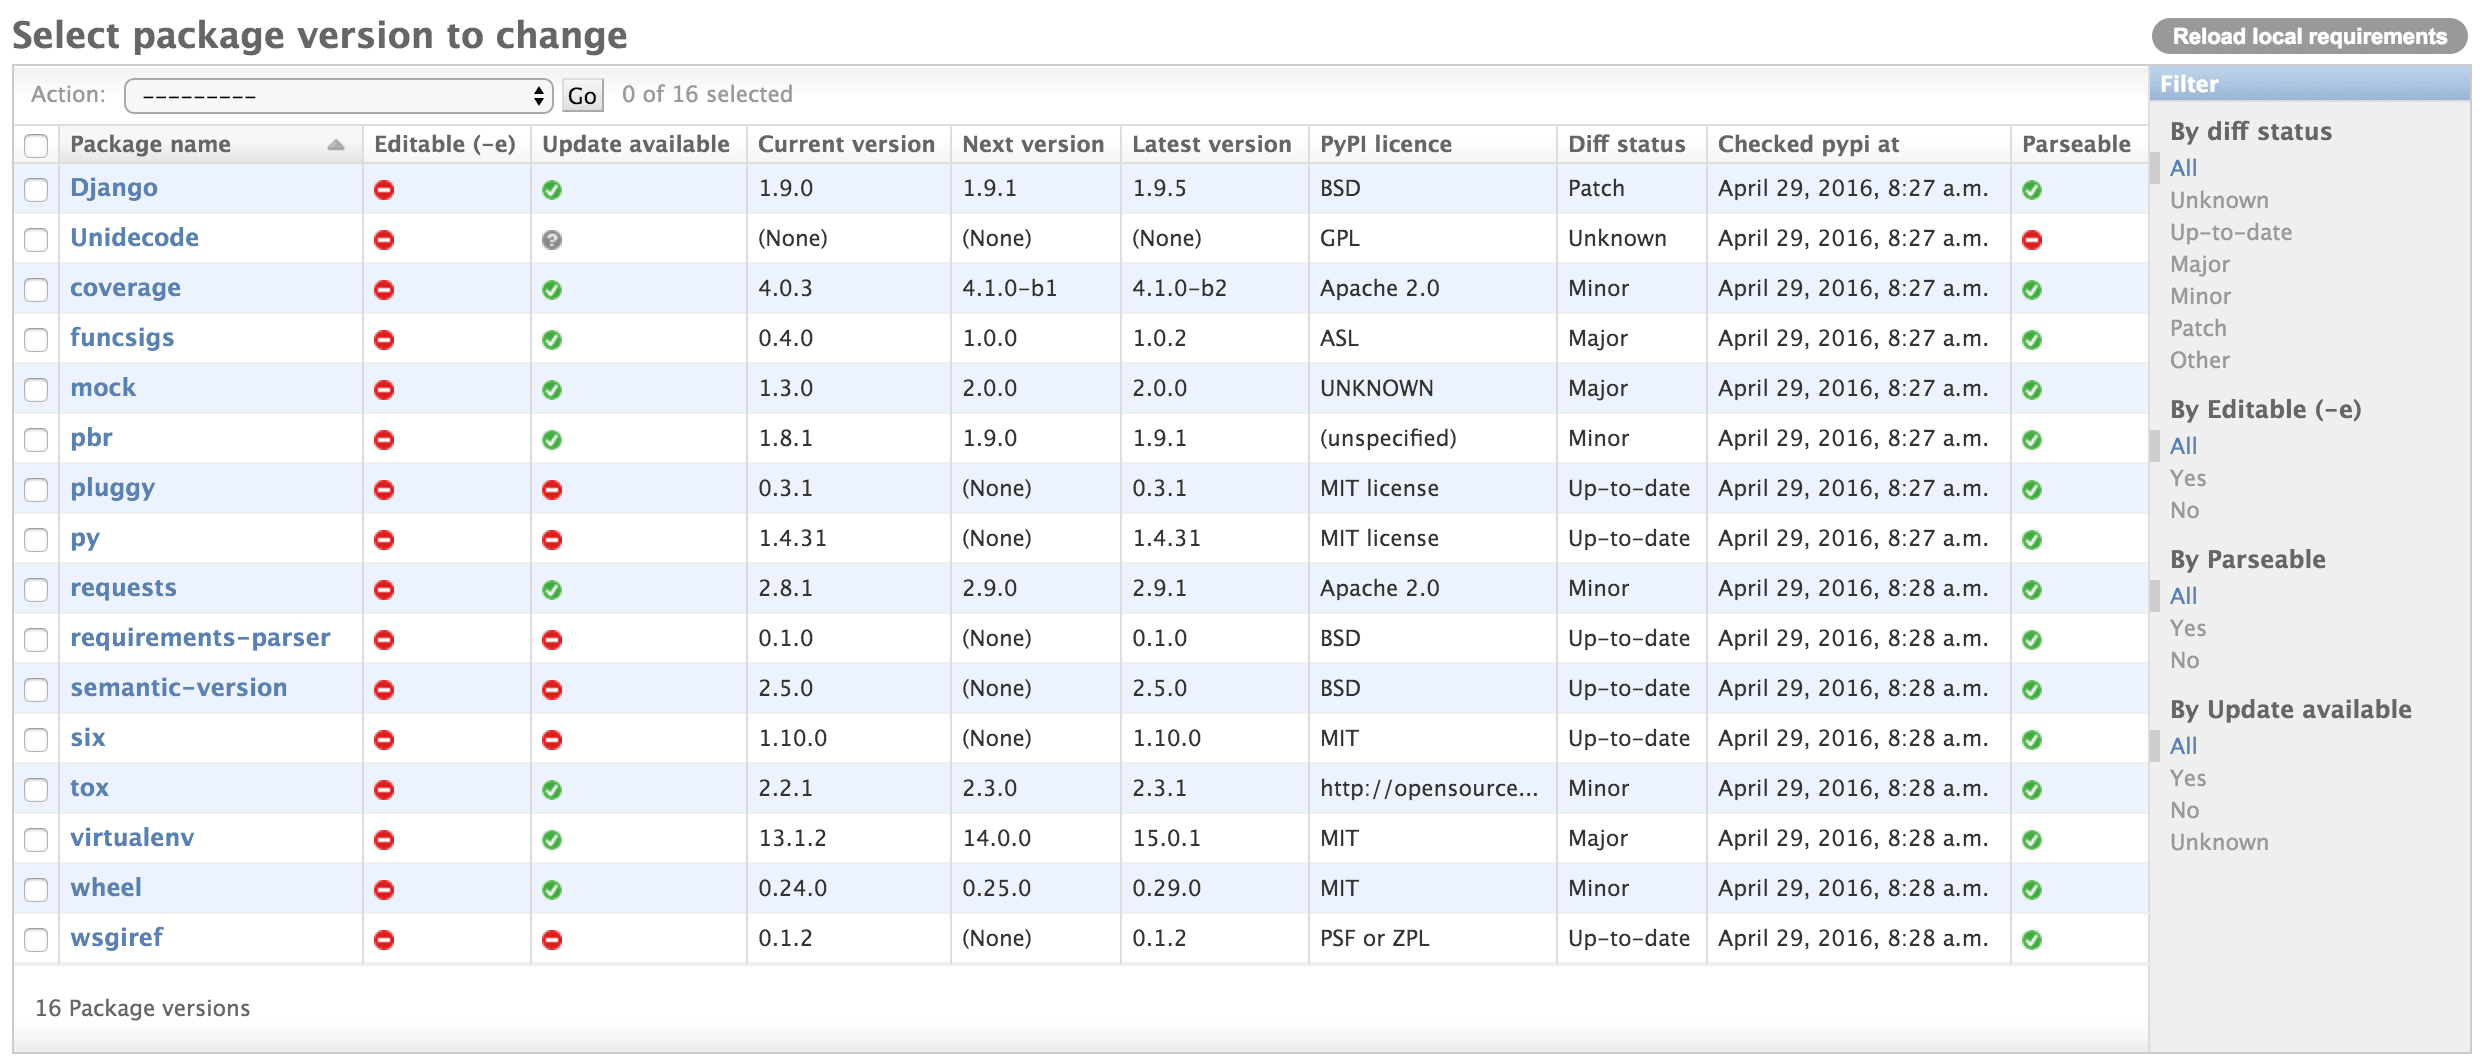Image resolution: width=2482 pixels, height=1064 pixels.
Task: Open the semantic-version package link
Action: [x=178, y=688]
